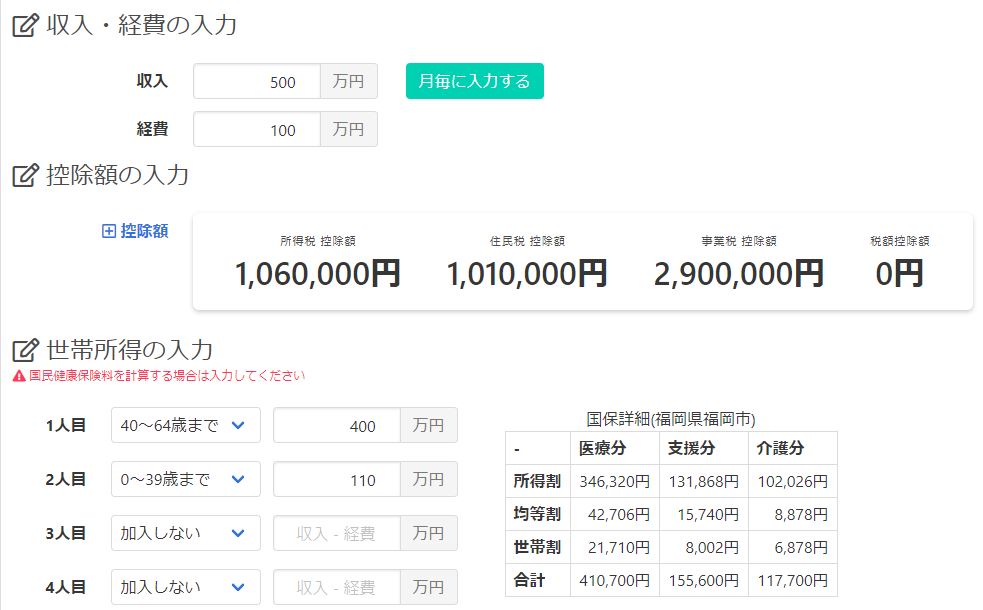Click the 3人目 row label
Image resolution: width=983 pixels, height=610 pixels.
[x=65, y=533]
